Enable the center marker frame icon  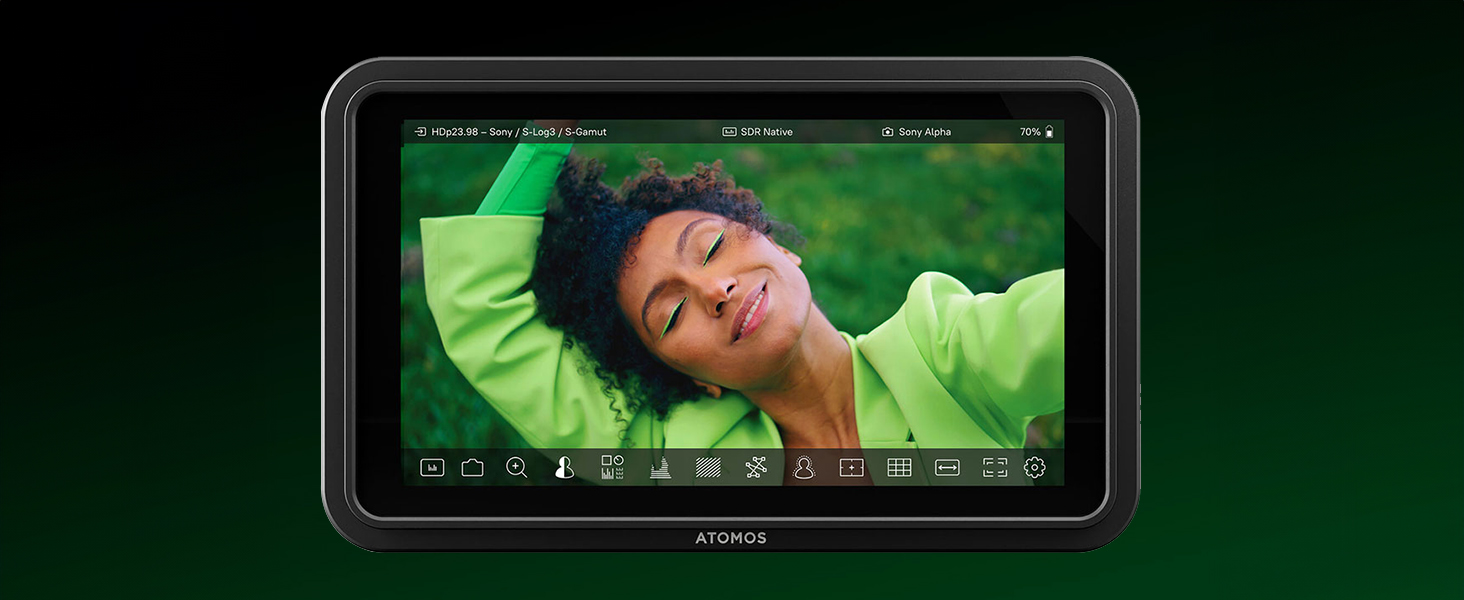pyautogui.click(x=851, y=467)
